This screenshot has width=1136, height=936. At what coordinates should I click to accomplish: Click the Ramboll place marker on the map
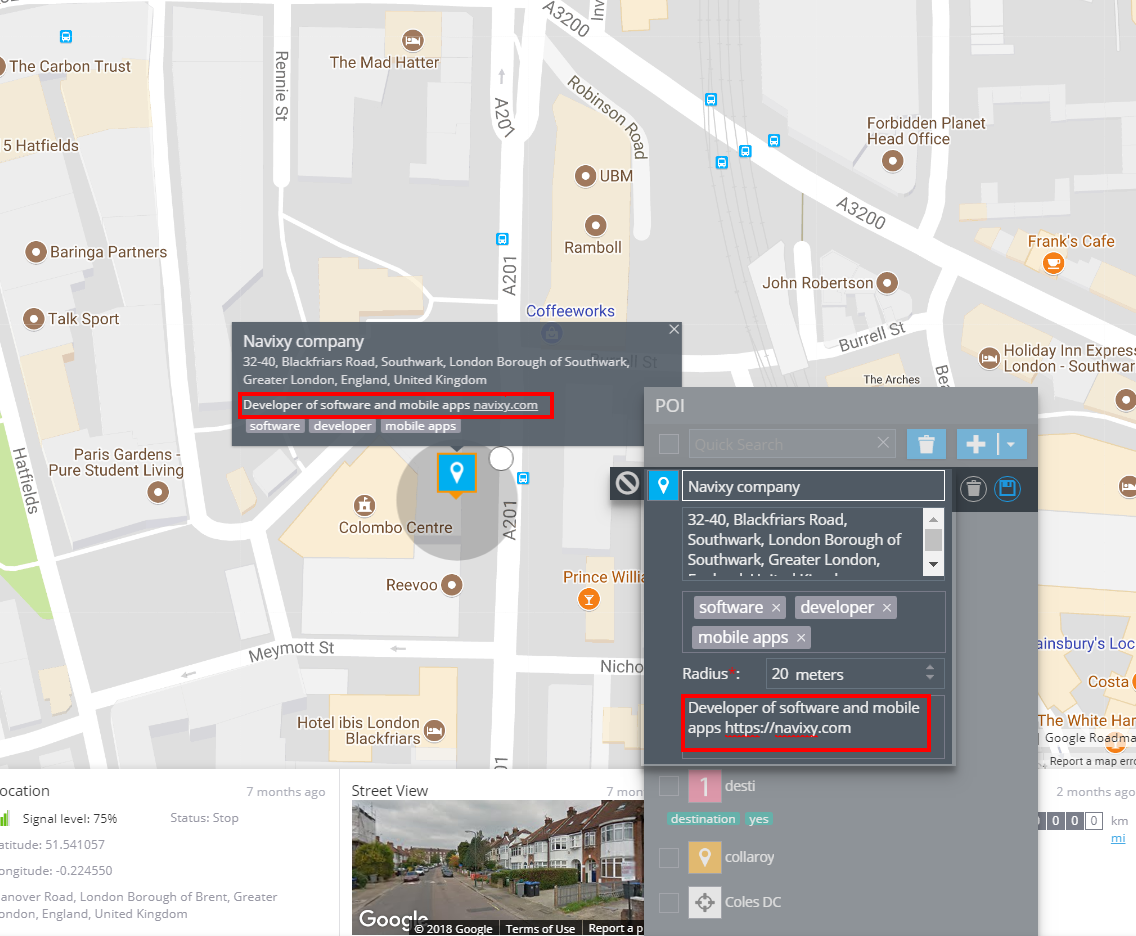pos(596,225)
